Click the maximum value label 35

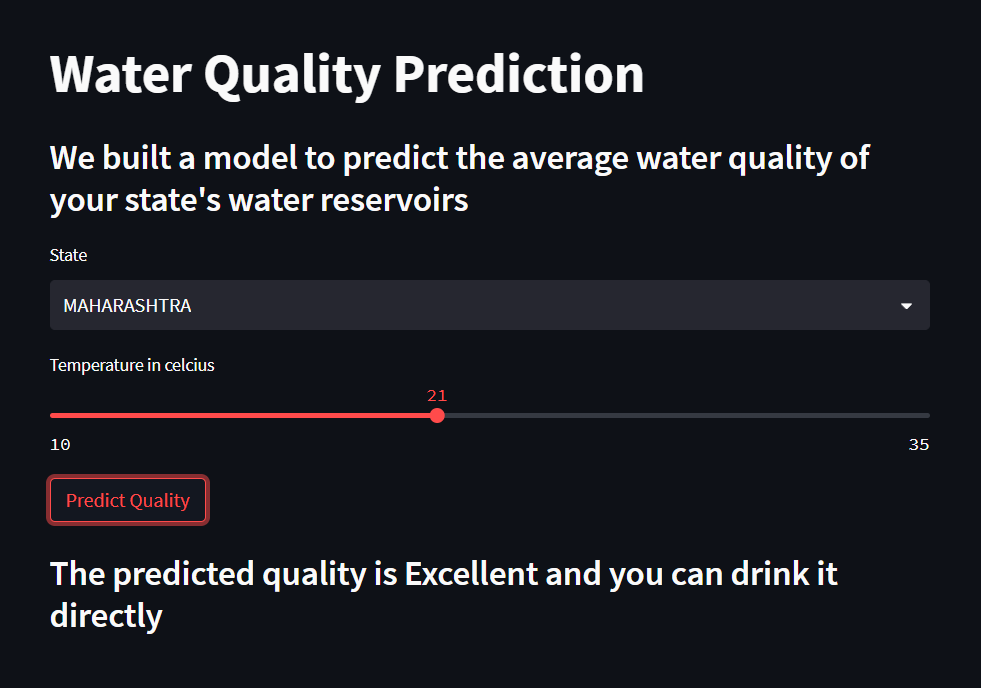(x=919, y=444)
